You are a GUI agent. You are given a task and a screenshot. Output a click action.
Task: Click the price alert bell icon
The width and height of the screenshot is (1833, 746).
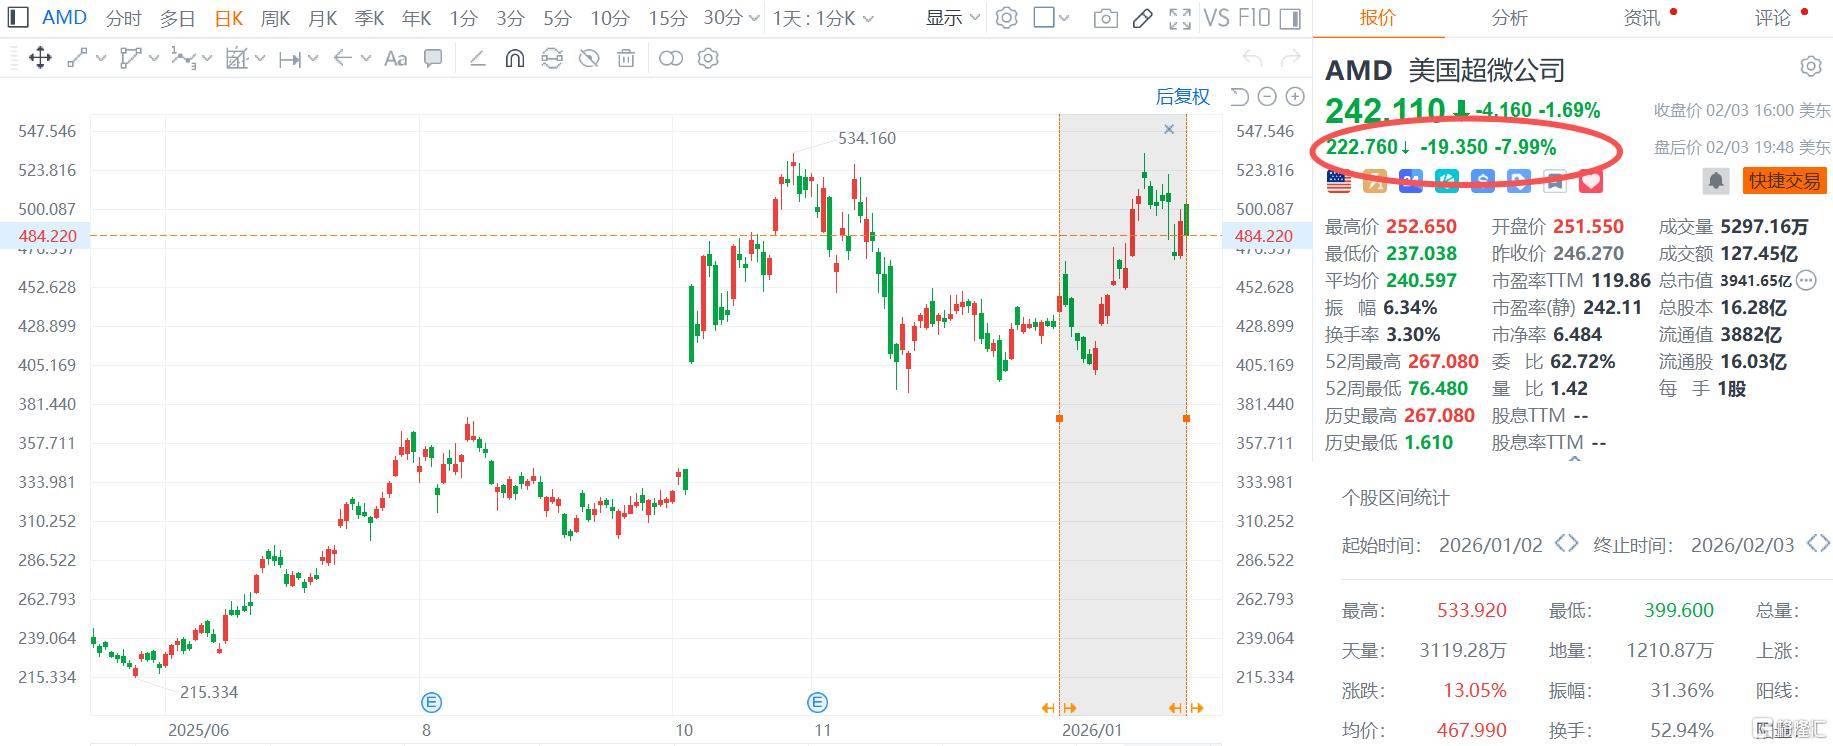click(1715, 181)
